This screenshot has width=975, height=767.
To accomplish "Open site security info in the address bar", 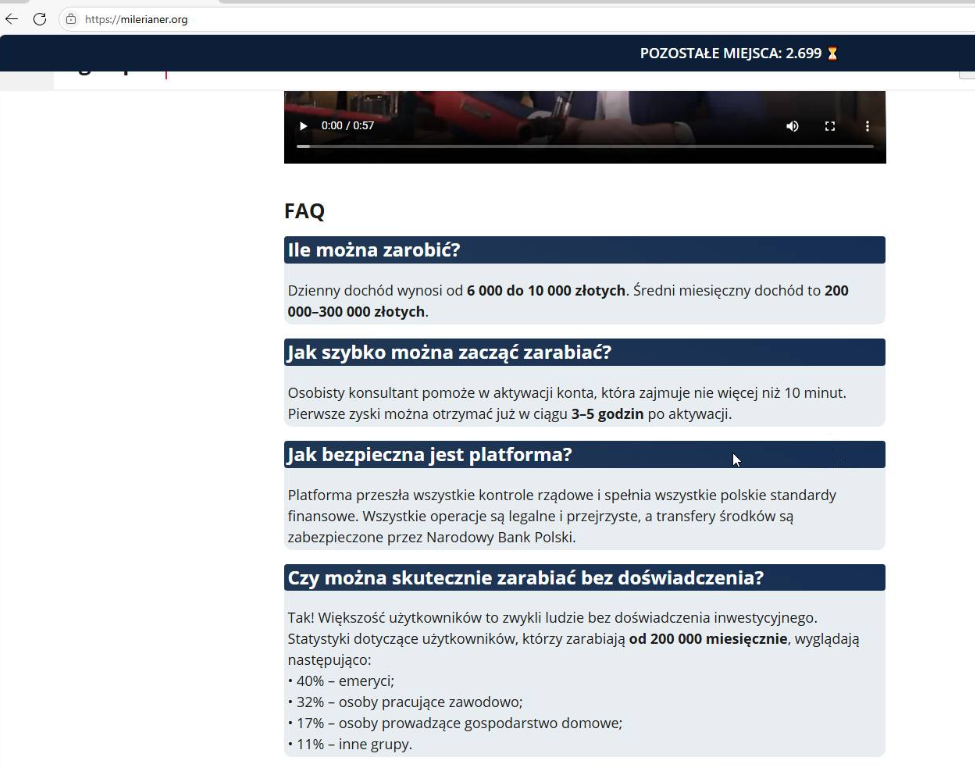I will tap(70, 17).
